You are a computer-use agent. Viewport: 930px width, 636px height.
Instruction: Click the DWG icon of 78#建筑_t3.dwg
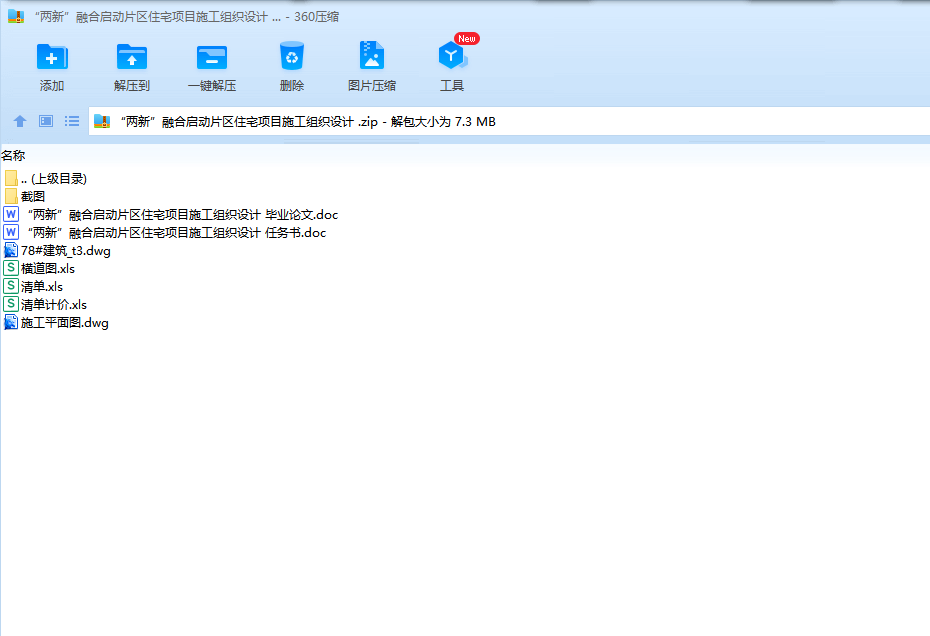click(x=11, y=250)
